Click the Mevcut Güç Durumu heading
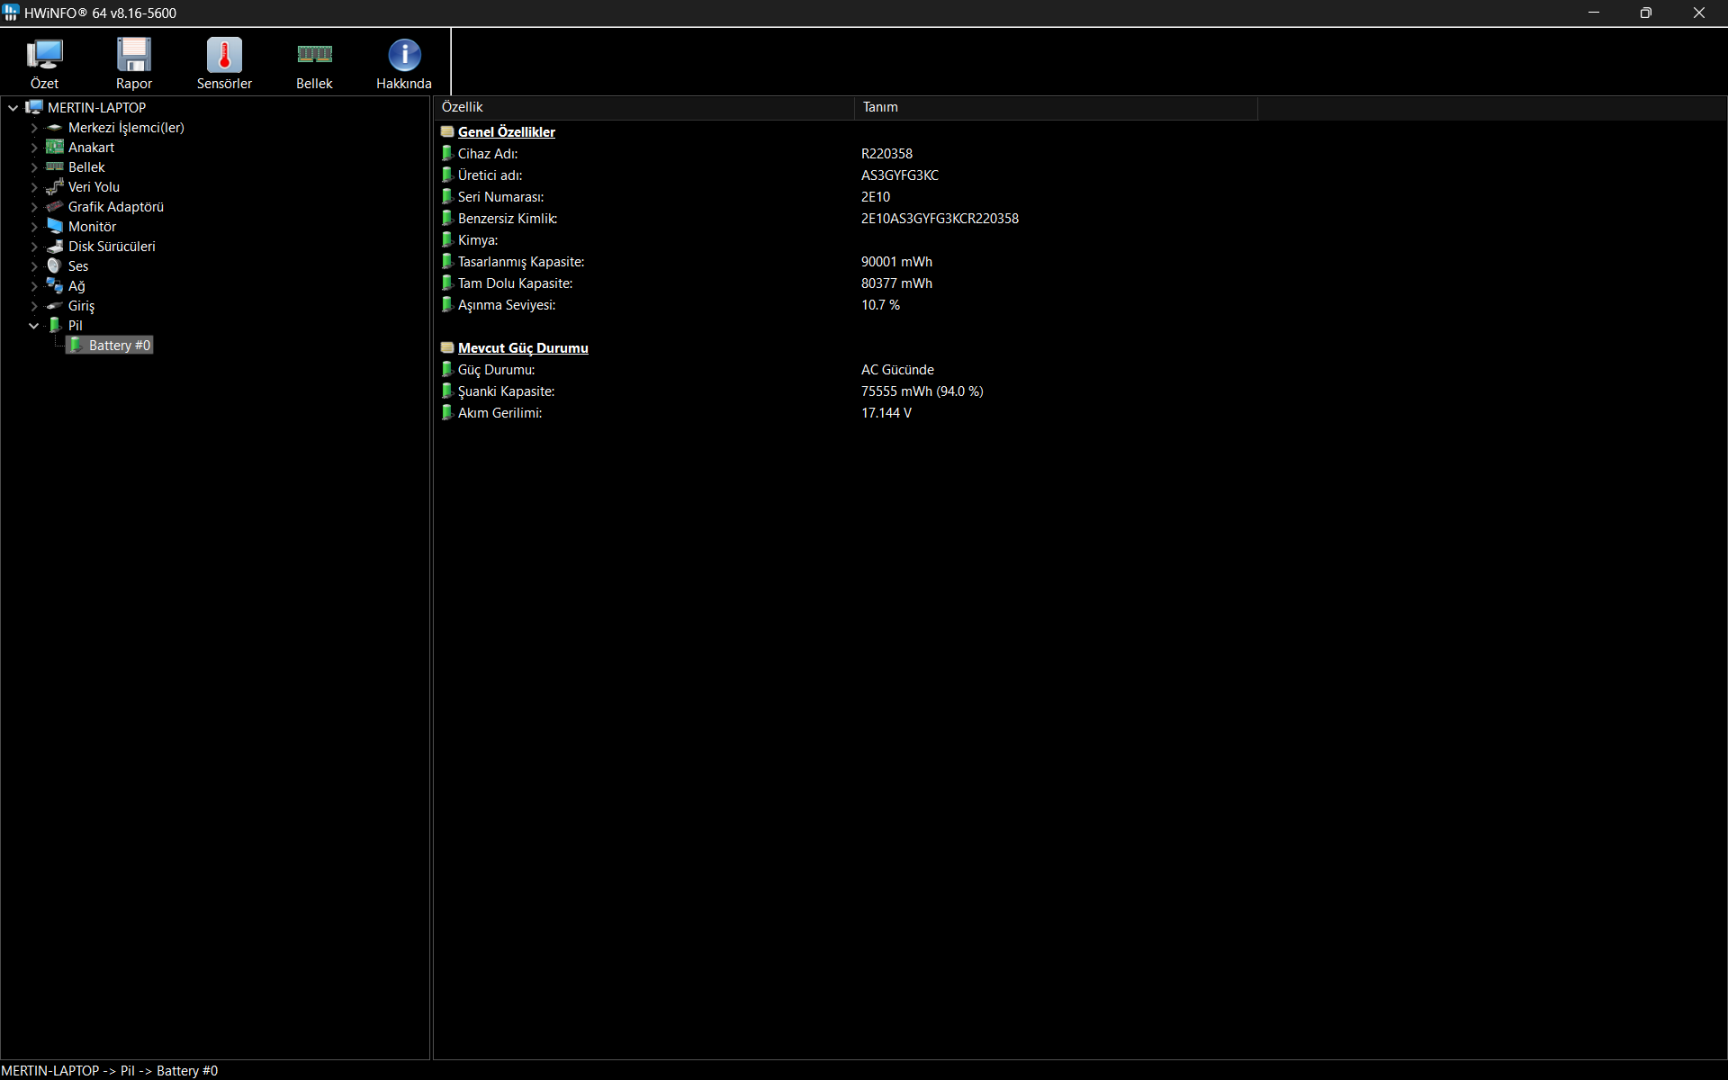The height and width of the screenshot is (1080, 1728). [x=523, y=348]
